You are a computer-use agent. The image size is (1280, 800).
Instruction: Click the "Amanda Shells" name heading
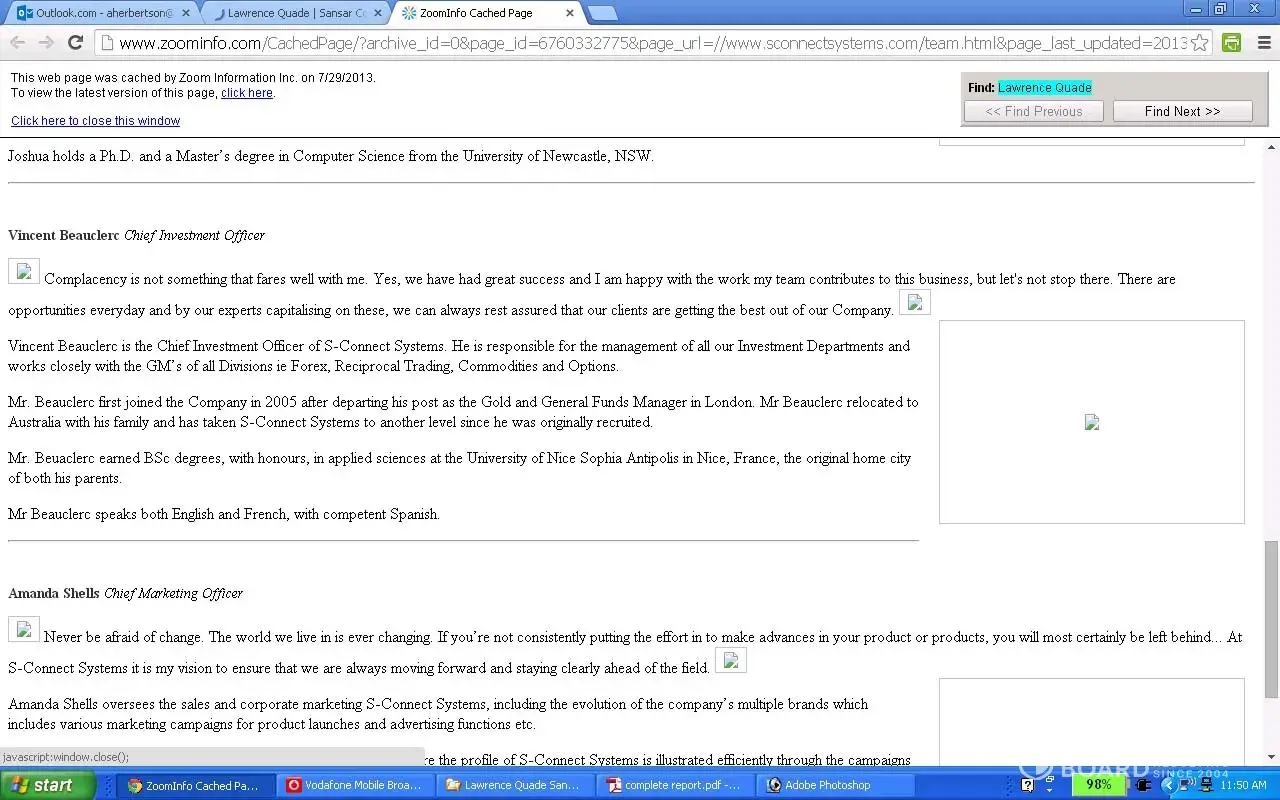(54, 594)
